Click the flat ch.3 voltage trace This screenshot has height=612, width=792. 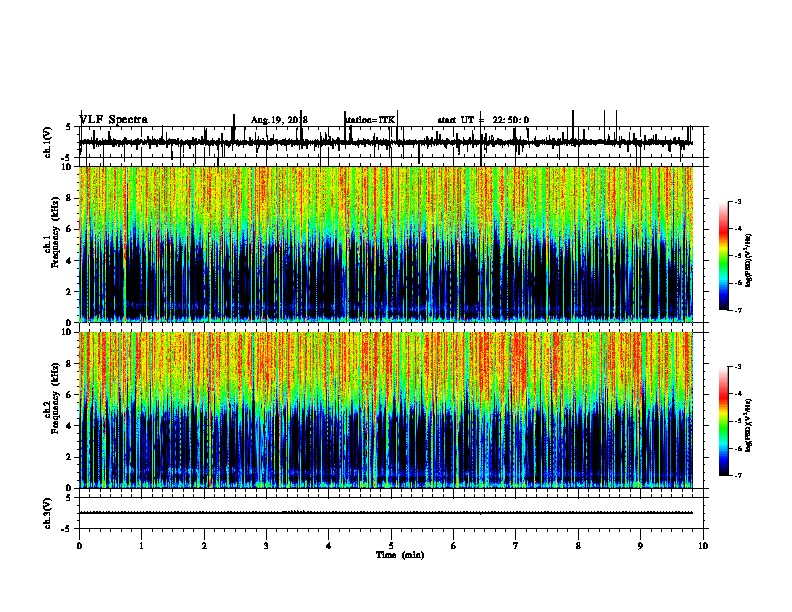point(386,513)
